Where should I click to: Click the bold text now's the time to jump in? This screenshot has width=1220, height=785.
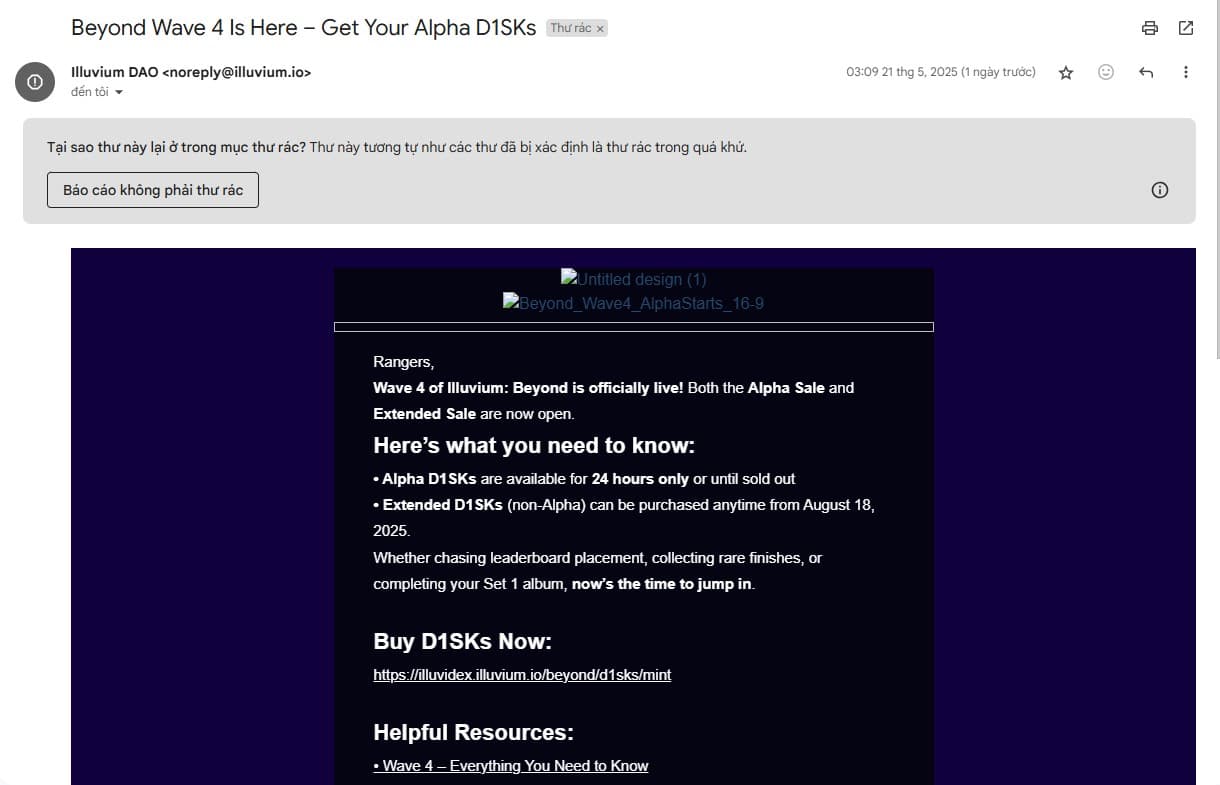[661, 584]
